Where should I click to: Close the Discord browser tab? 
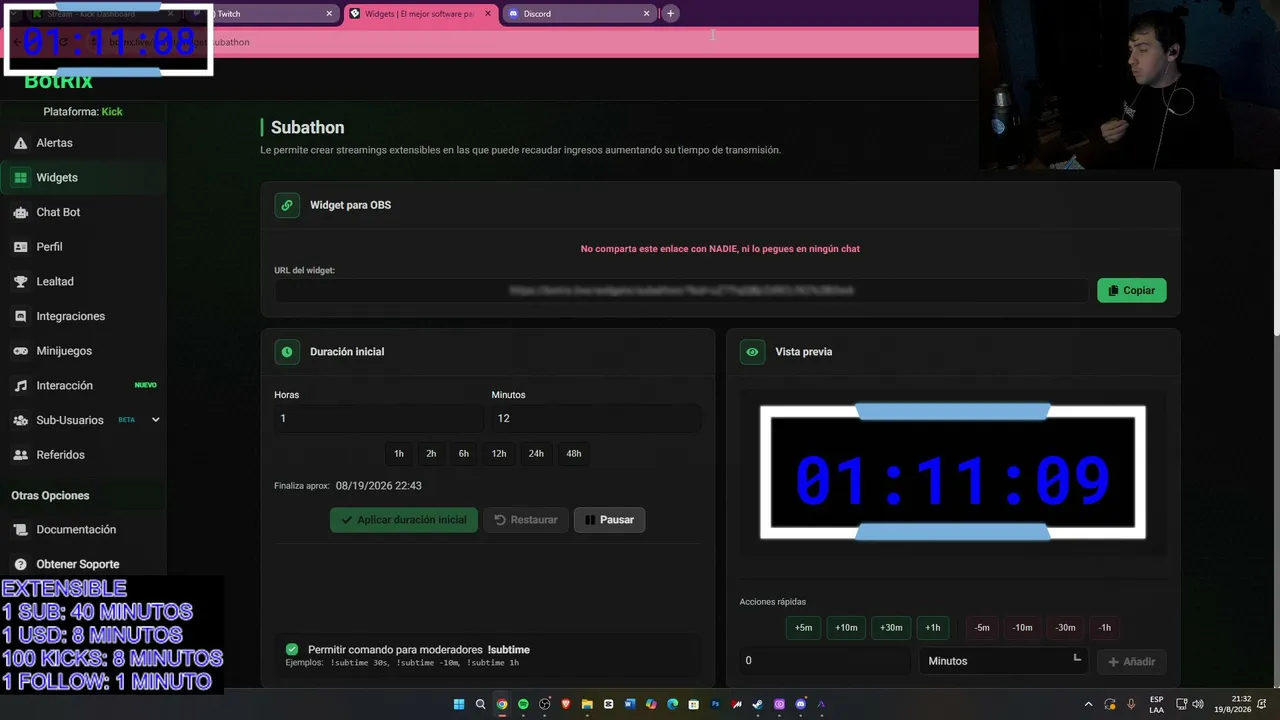click(646, 14)
